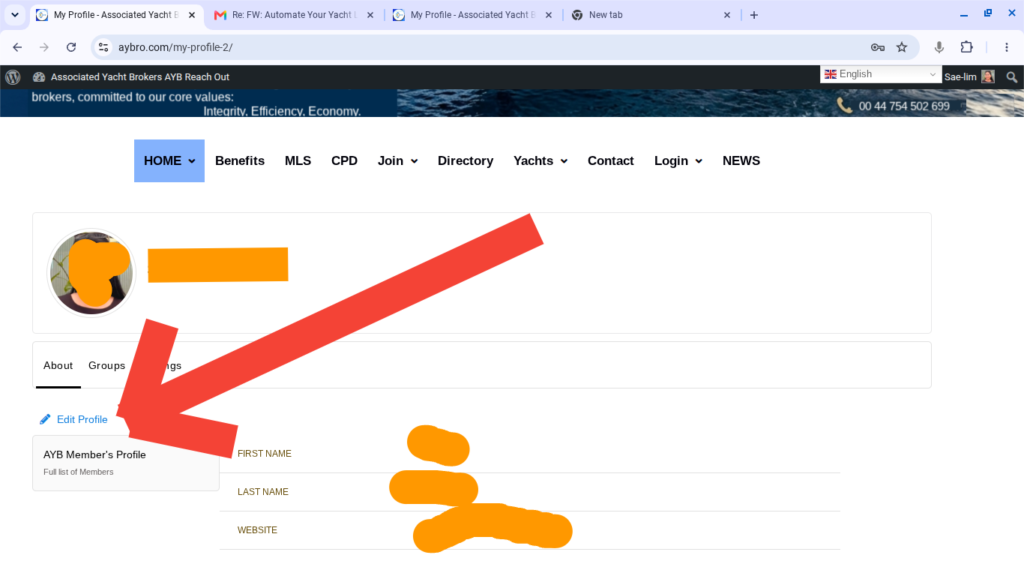Select the About profile tab
This screenshot has height=576, width=1024.
(x=58, y=366)
